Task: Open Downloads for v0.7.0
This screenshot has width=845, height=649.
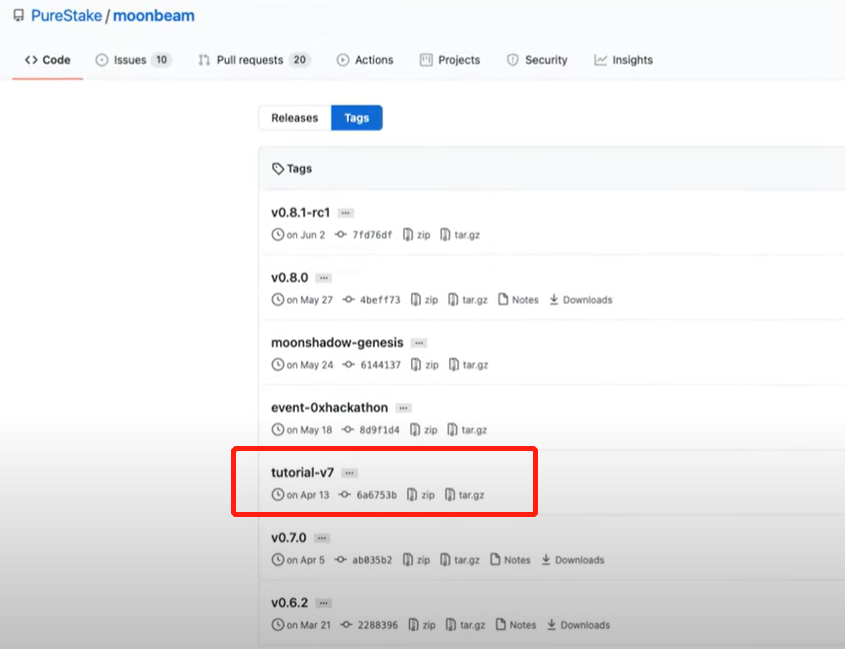Action: 573,560
